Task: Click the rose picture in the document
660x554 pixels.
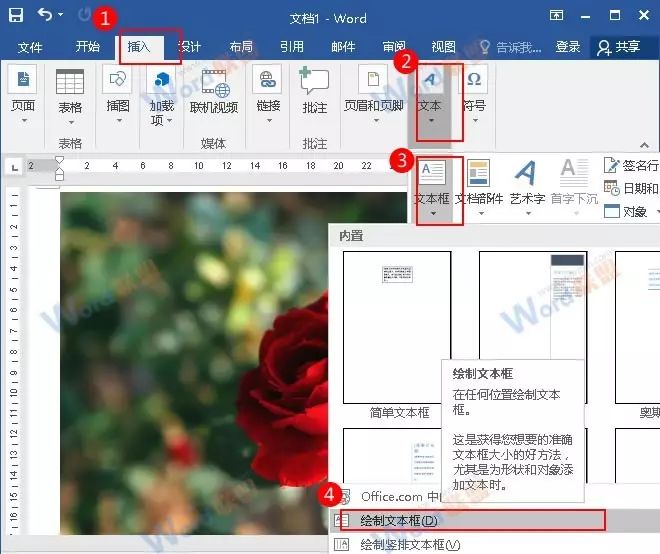Action: [x=194, y=363]
